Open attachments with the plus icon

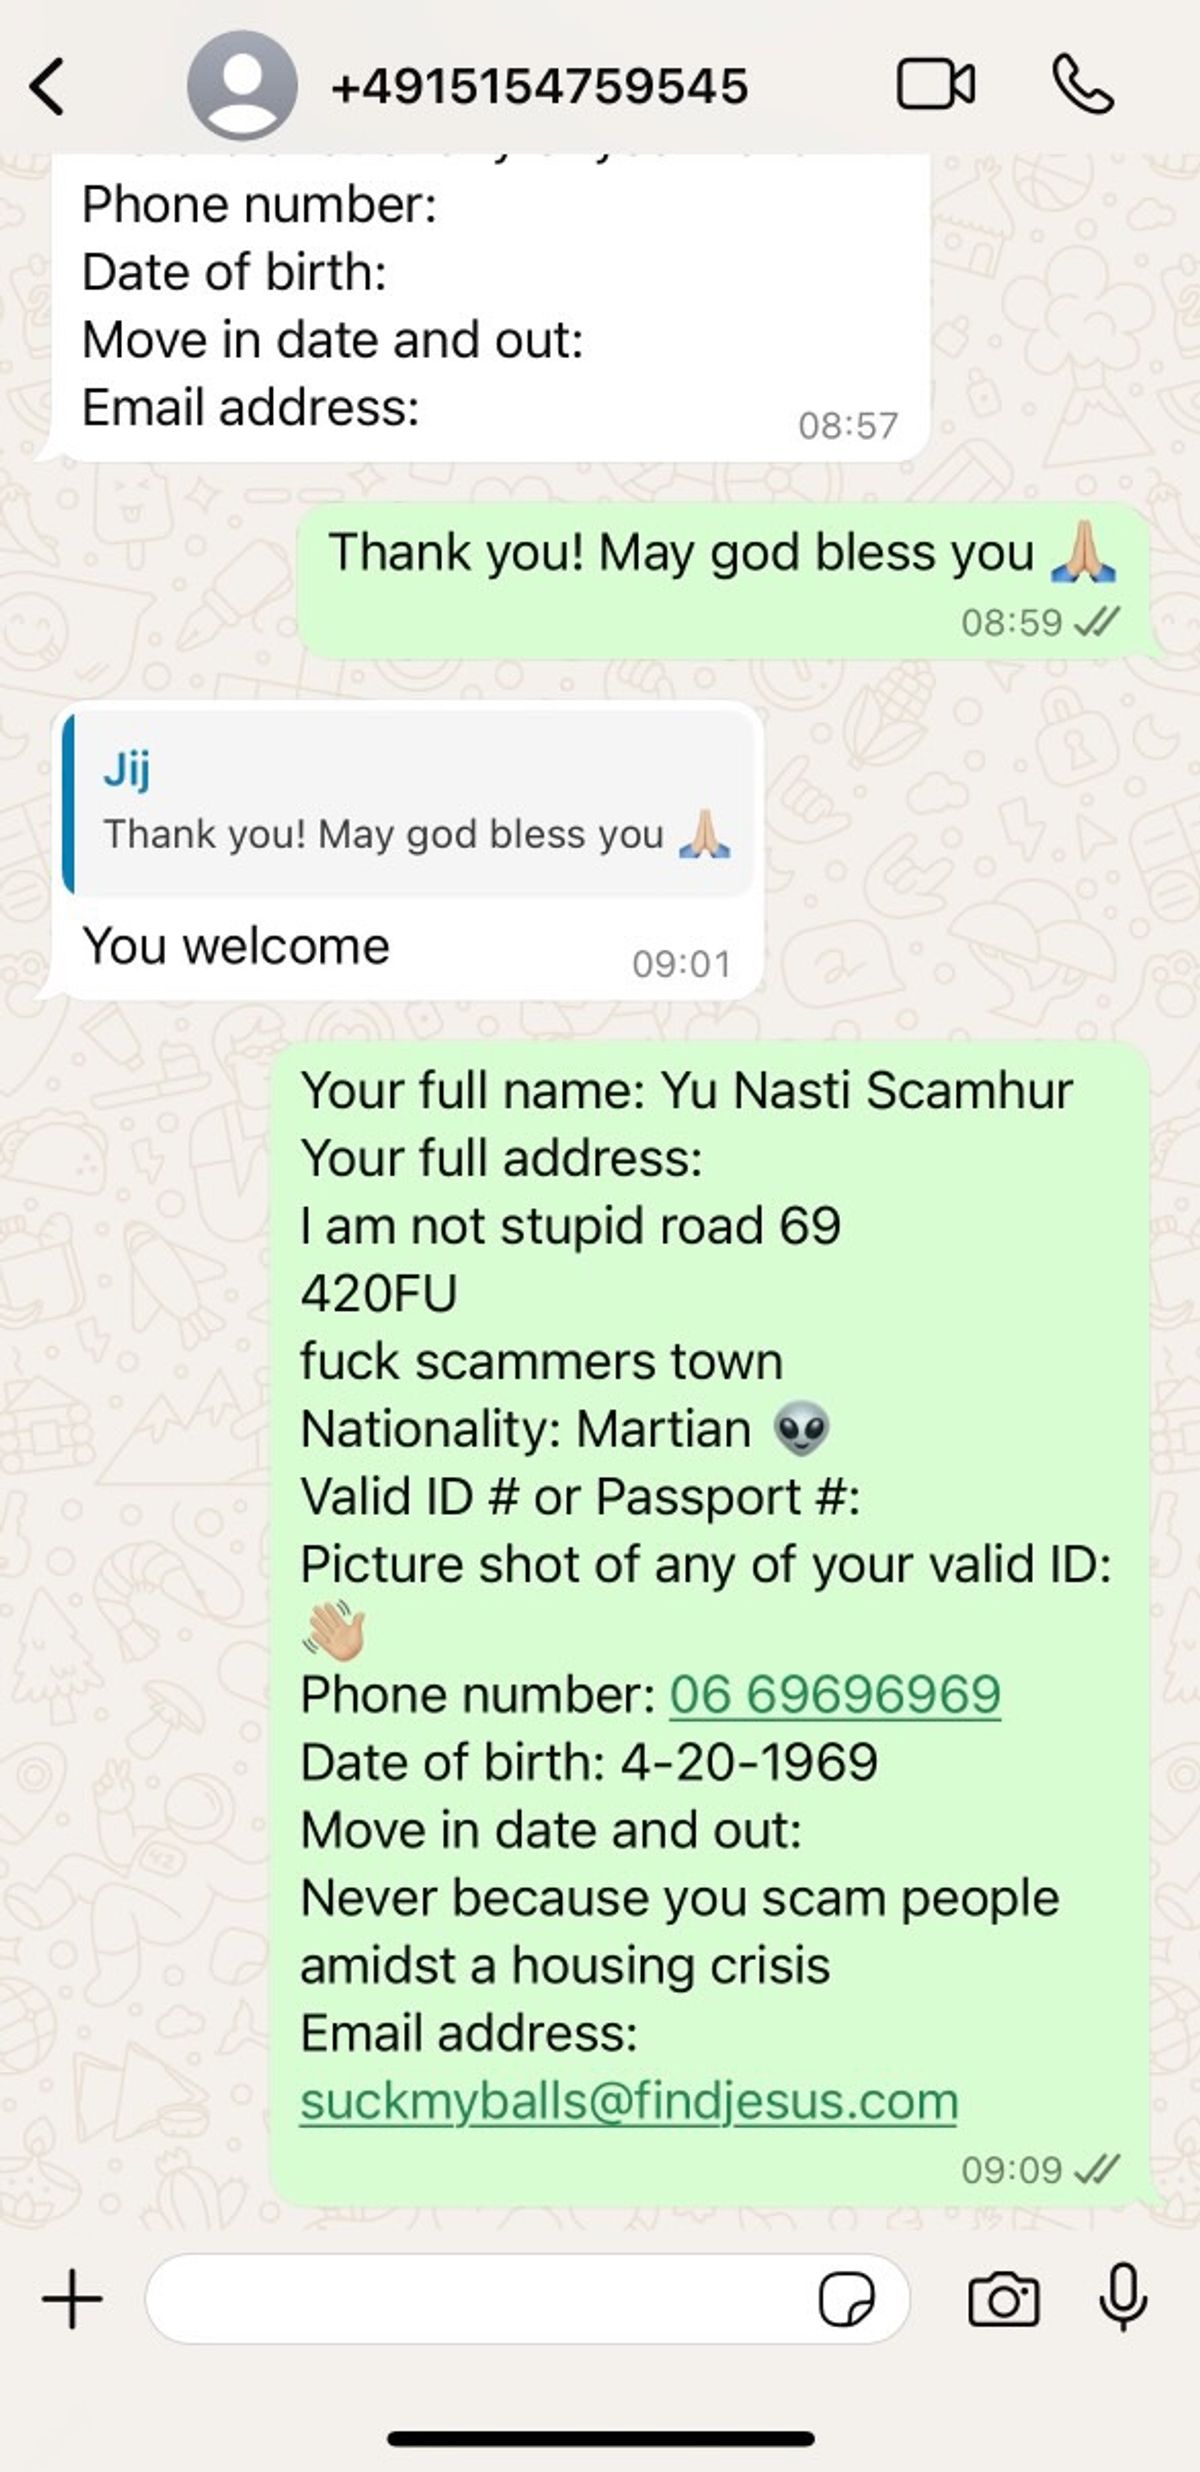click(72, 2298)
